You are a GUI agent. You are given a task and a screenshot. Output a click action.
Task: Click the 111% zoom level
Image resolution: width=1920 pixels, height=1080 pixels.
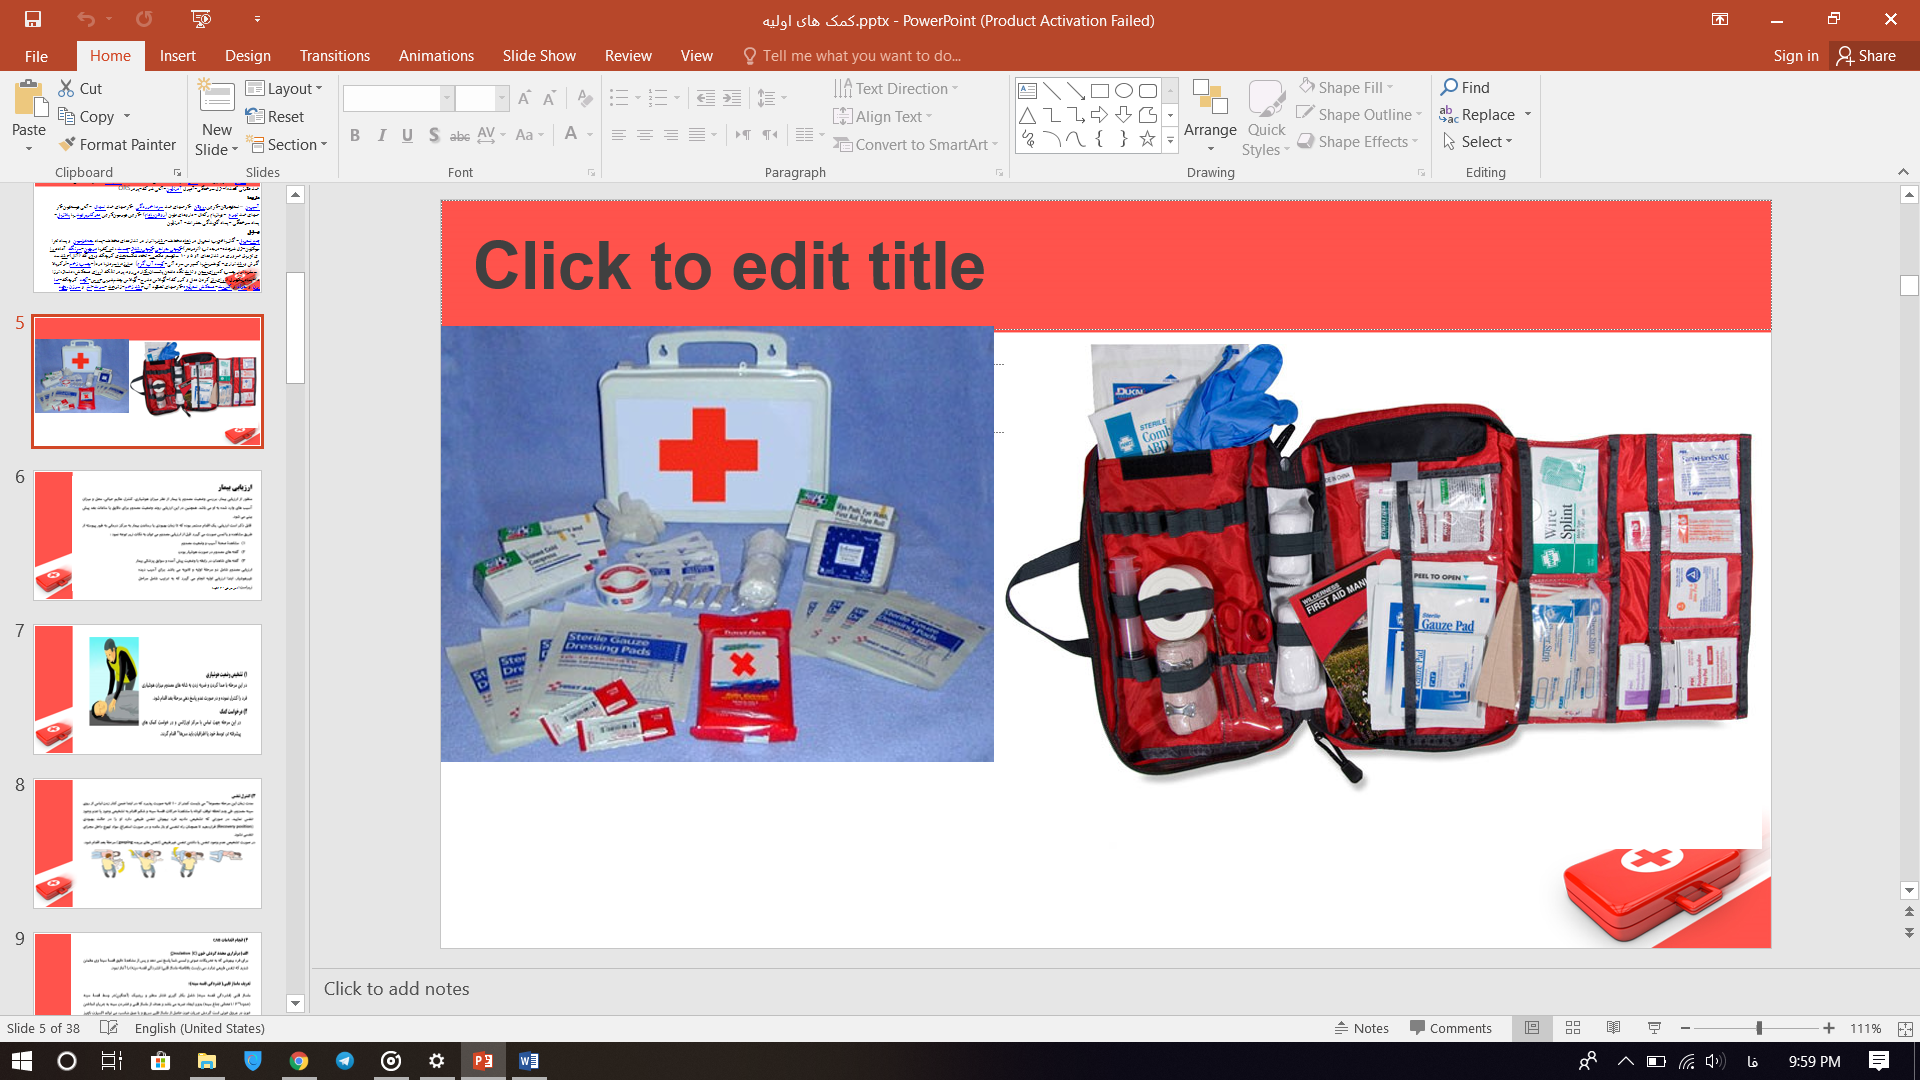click(x=1865, y=1028)
